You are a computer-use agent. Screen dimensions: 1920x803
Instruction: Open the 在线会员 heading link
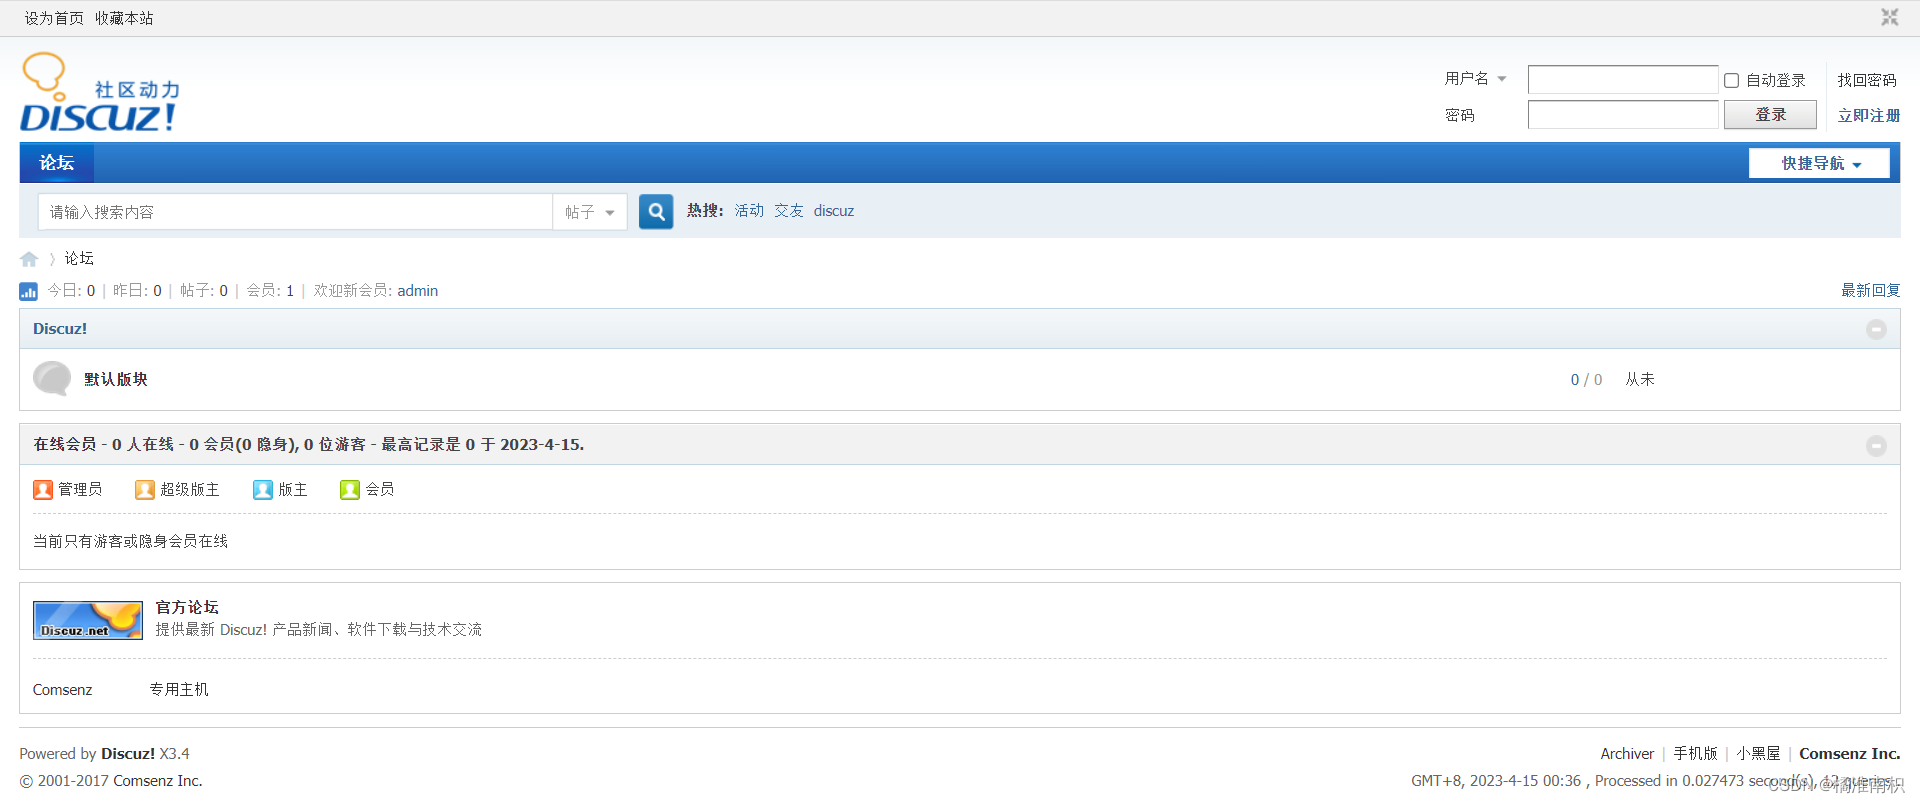[x=65, y=445]
